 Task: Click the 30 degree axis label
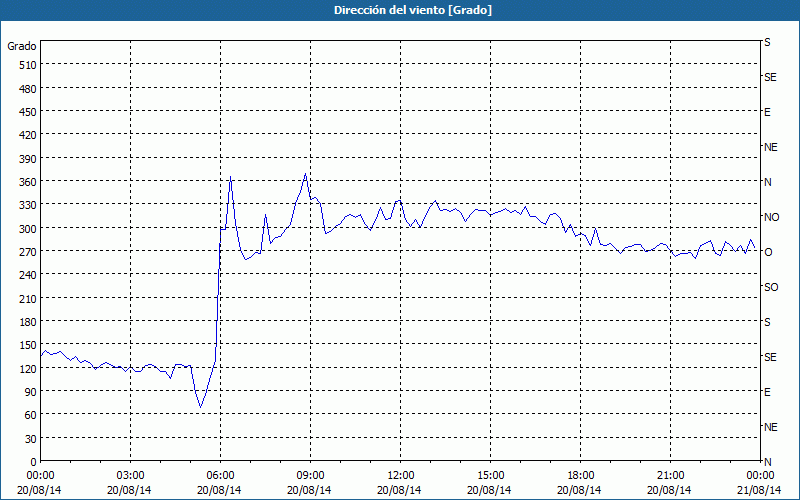31,439
